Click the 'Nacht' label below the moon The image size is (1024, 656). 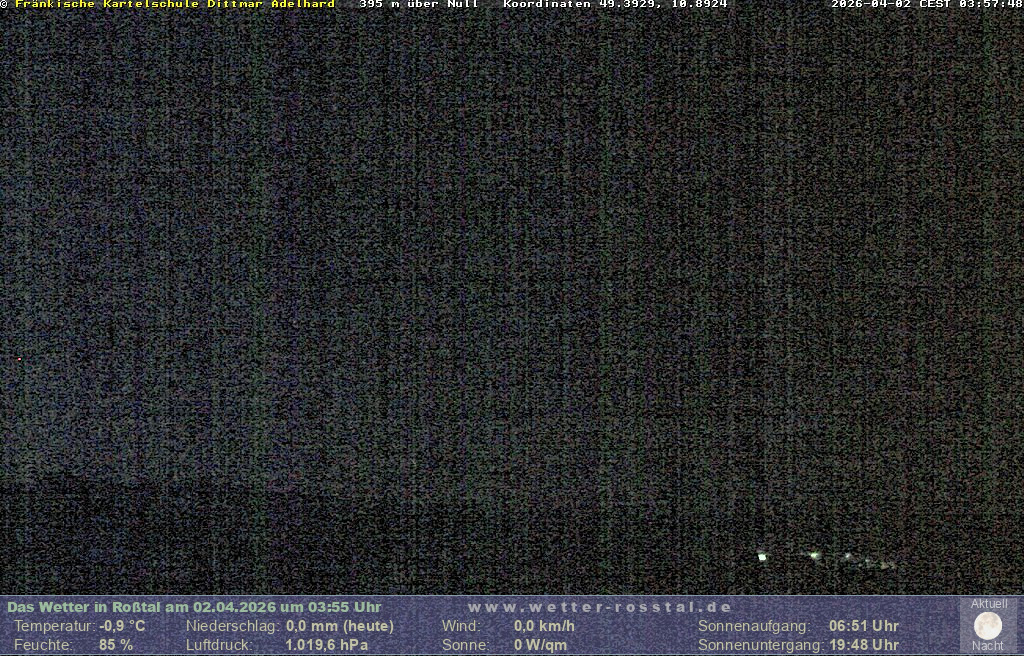click(x=988, y=646)
